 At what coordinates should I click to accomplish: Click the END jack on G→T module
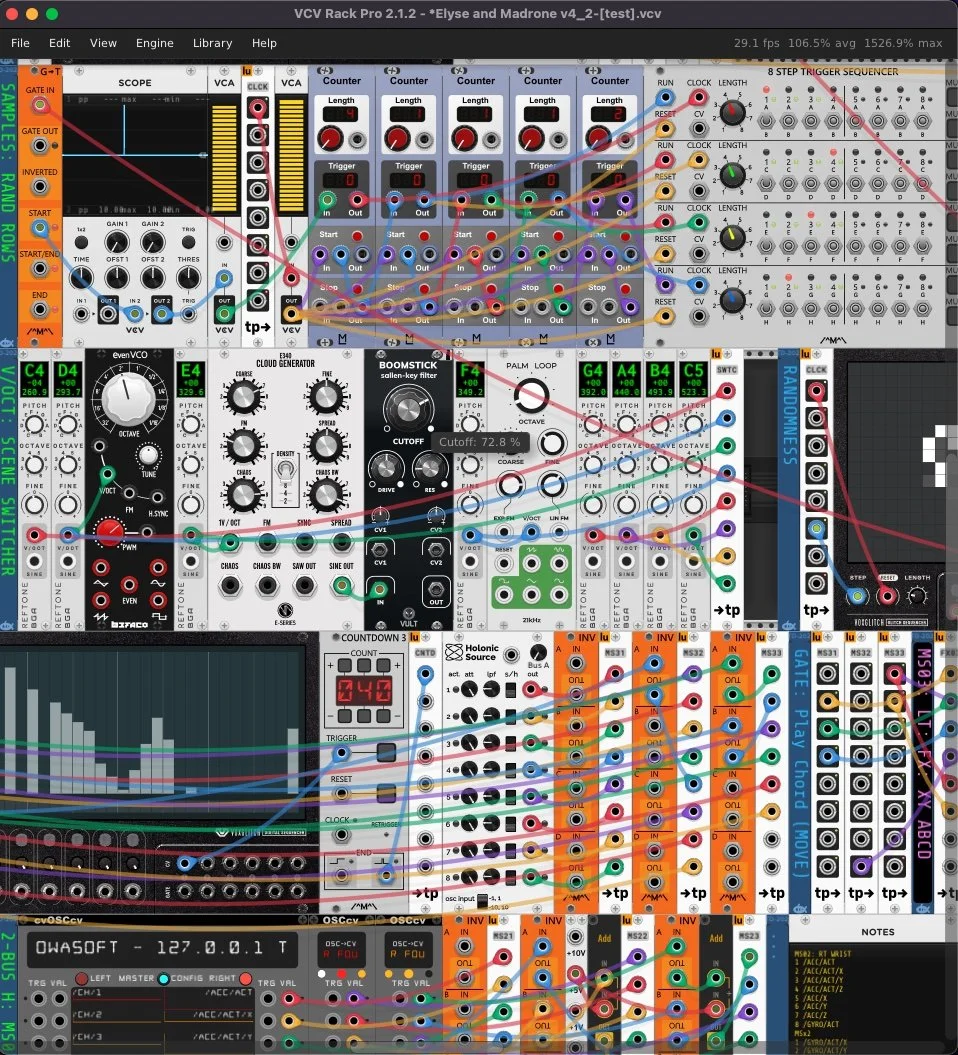point(40,310)
